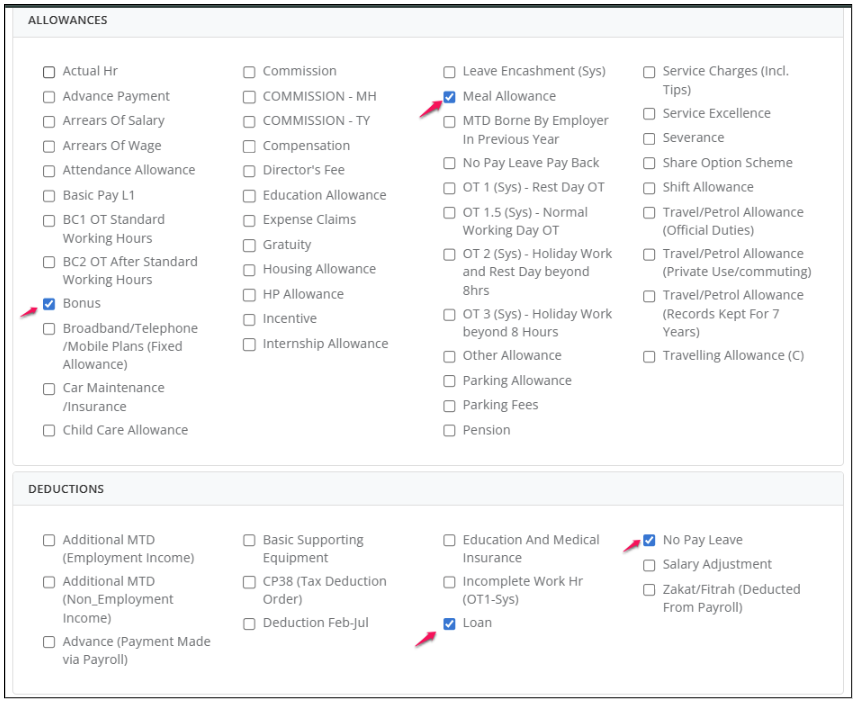Tick the Housing Allowance checkbox

click(x=249, y=270)
